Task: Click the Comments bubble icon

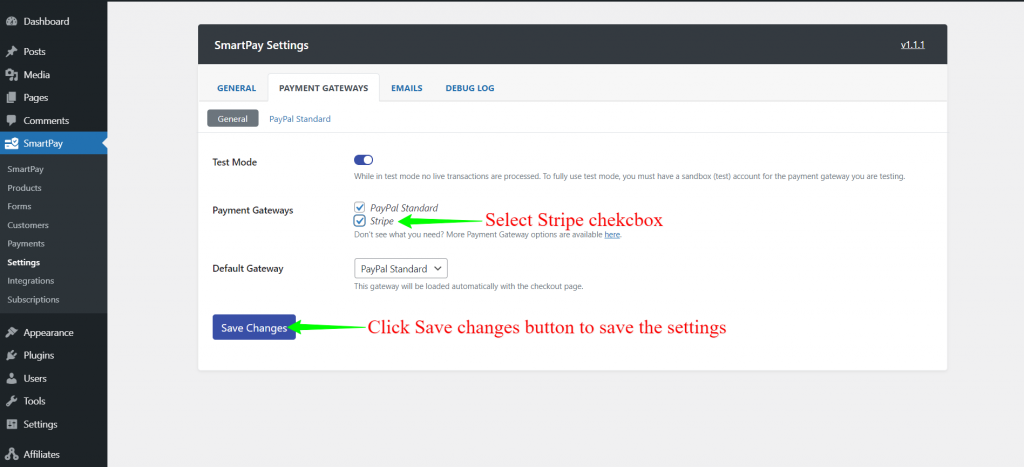Action: click(11, 120)
